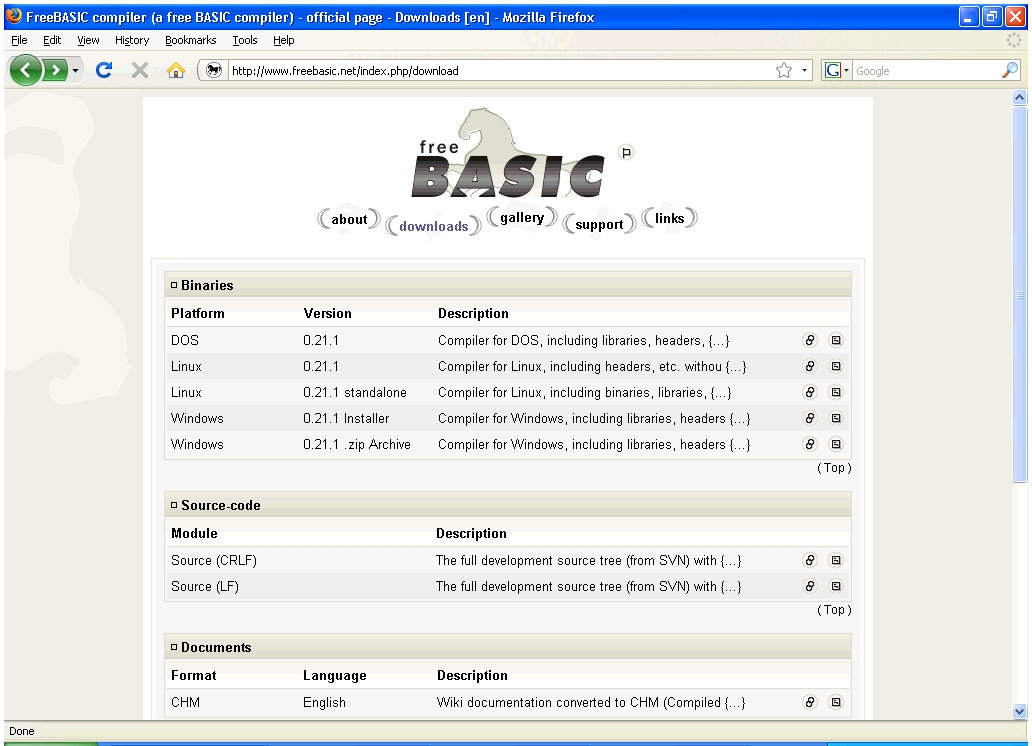1032x746 pixels.
Task: Open the Tools menu
Action: click(244, 40)
